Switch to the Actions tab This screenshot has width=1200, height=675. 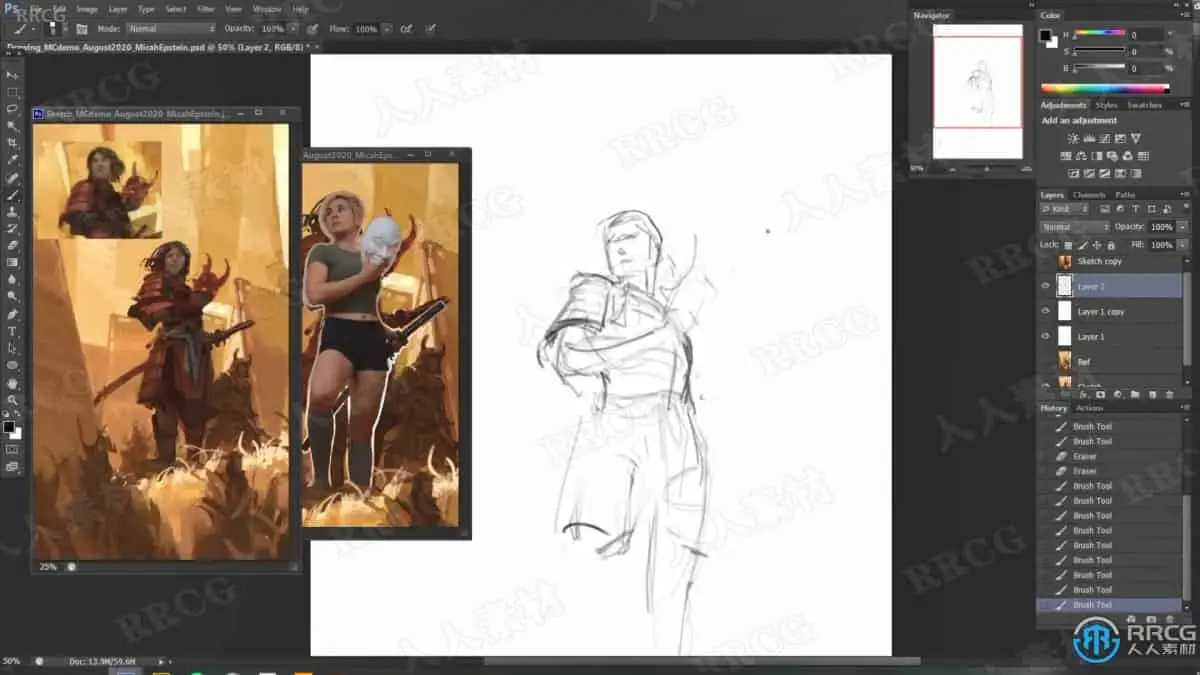tap(1089, 408)
